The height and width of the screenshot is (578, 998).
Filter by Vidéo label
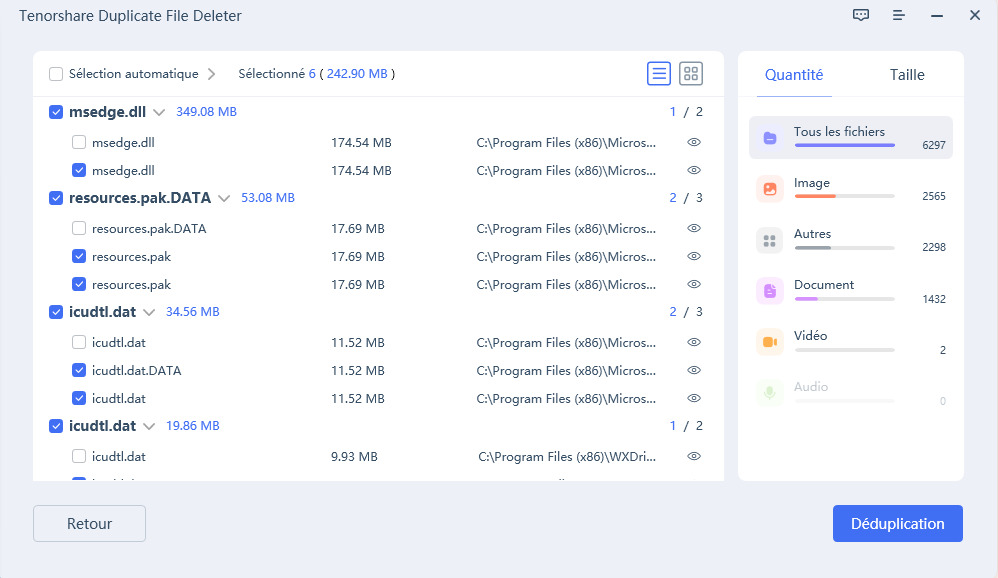pyautogui.click(x=810, y=335)
